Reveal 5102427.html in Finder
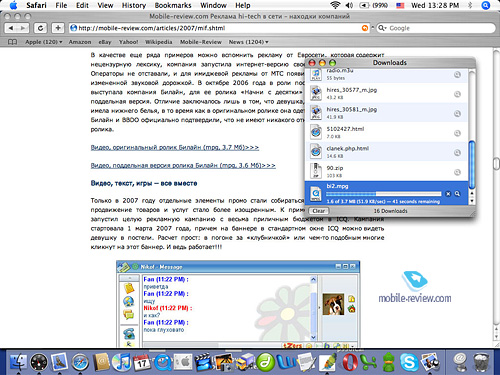The height and width of the screenshot is (375, 500). (457, 133)
